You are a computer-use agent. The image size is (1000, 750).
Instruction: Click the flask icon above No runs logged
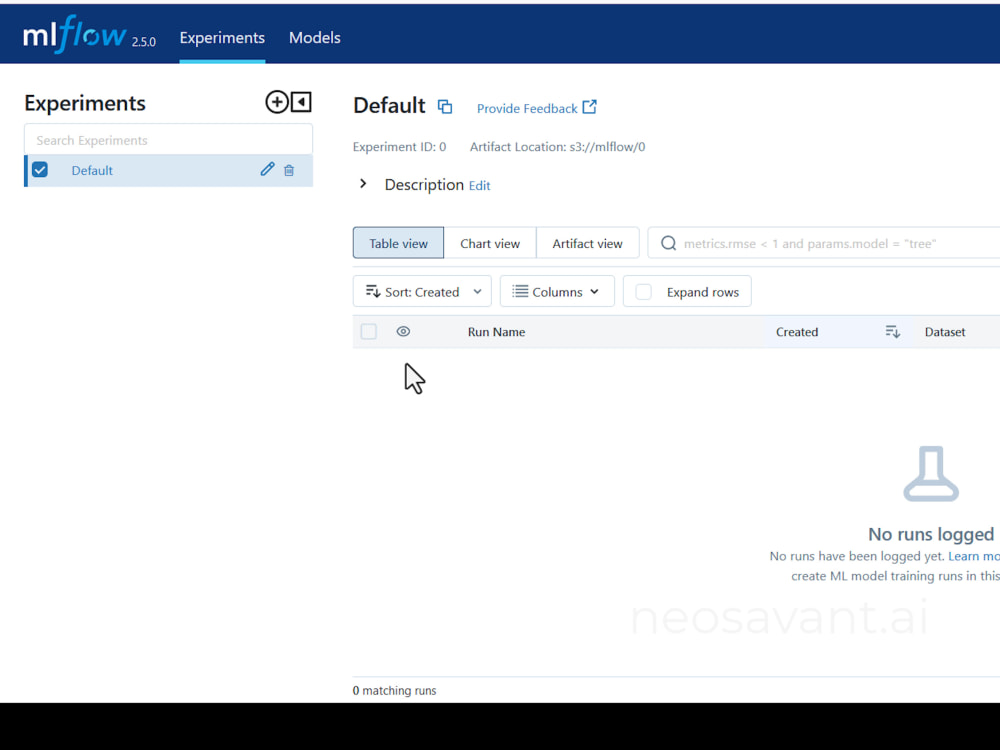coord(930,474)
